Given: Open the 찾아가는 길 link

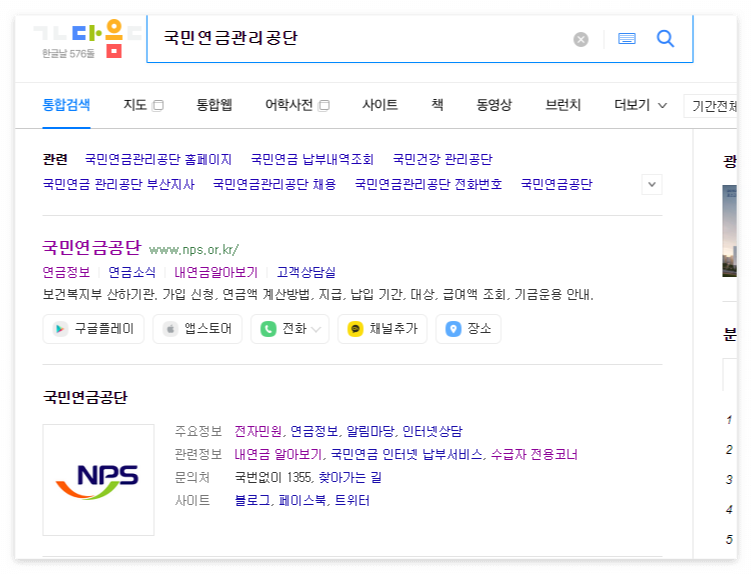Looking at the screenshot, I should pyautogui.click(x=350, y=478).
